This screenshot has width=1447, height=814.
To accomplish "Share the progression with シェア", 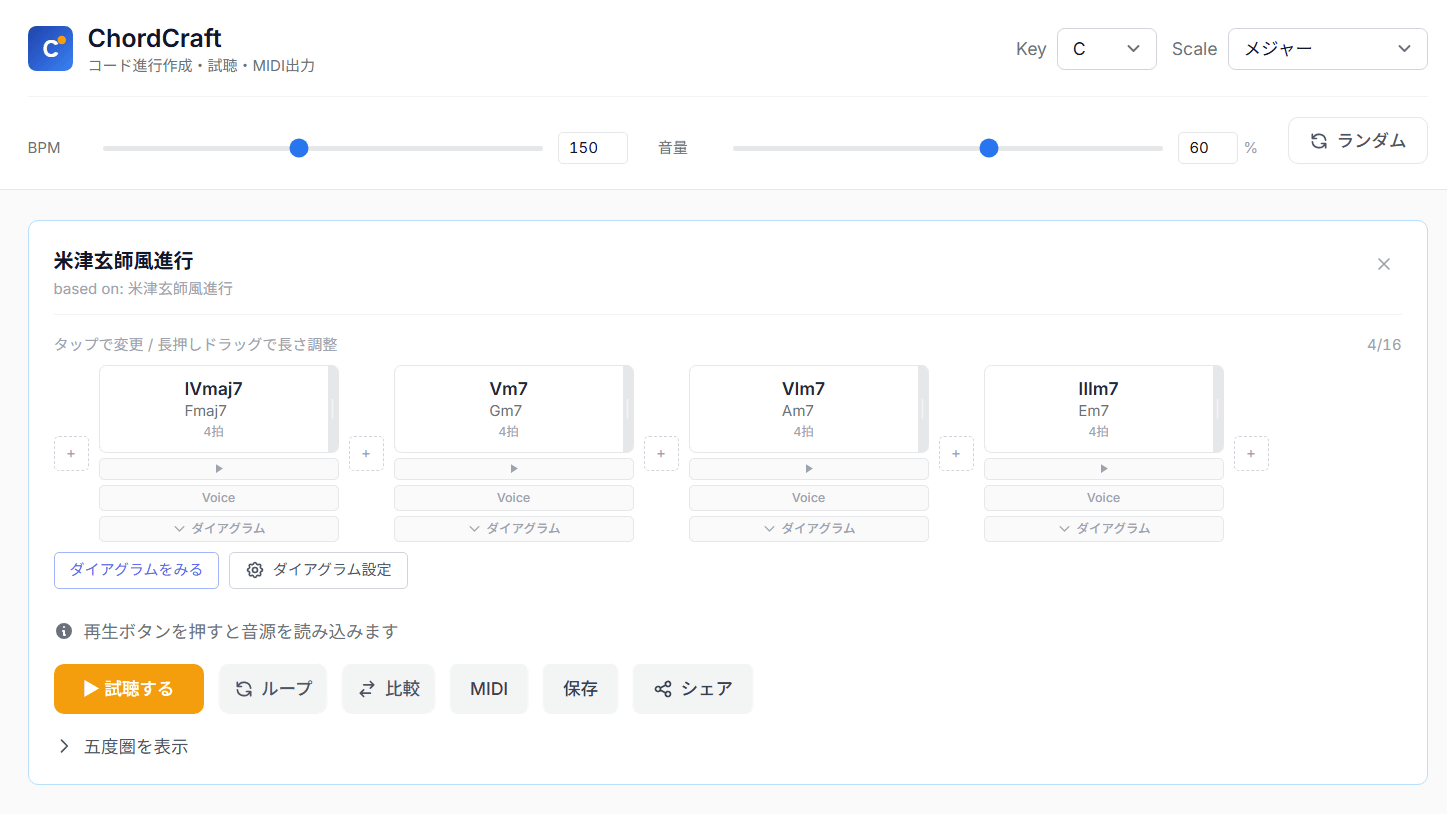I will point(692,689).
